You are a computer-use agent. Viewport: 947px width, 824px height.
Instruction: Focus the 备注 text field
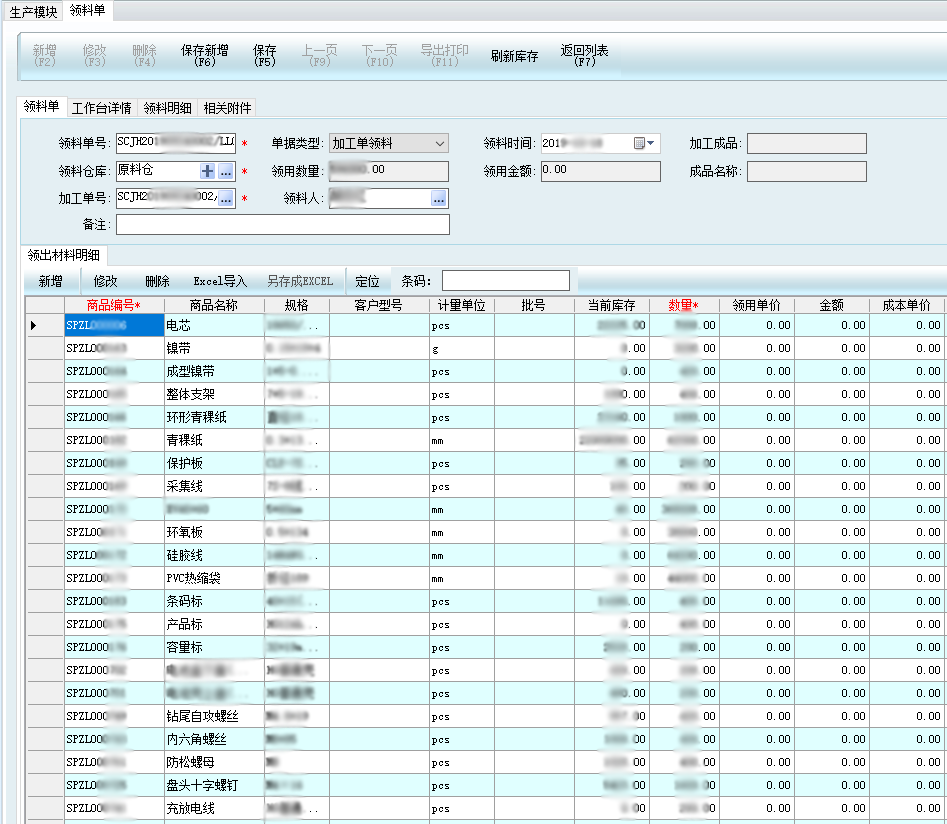point(283,225)
